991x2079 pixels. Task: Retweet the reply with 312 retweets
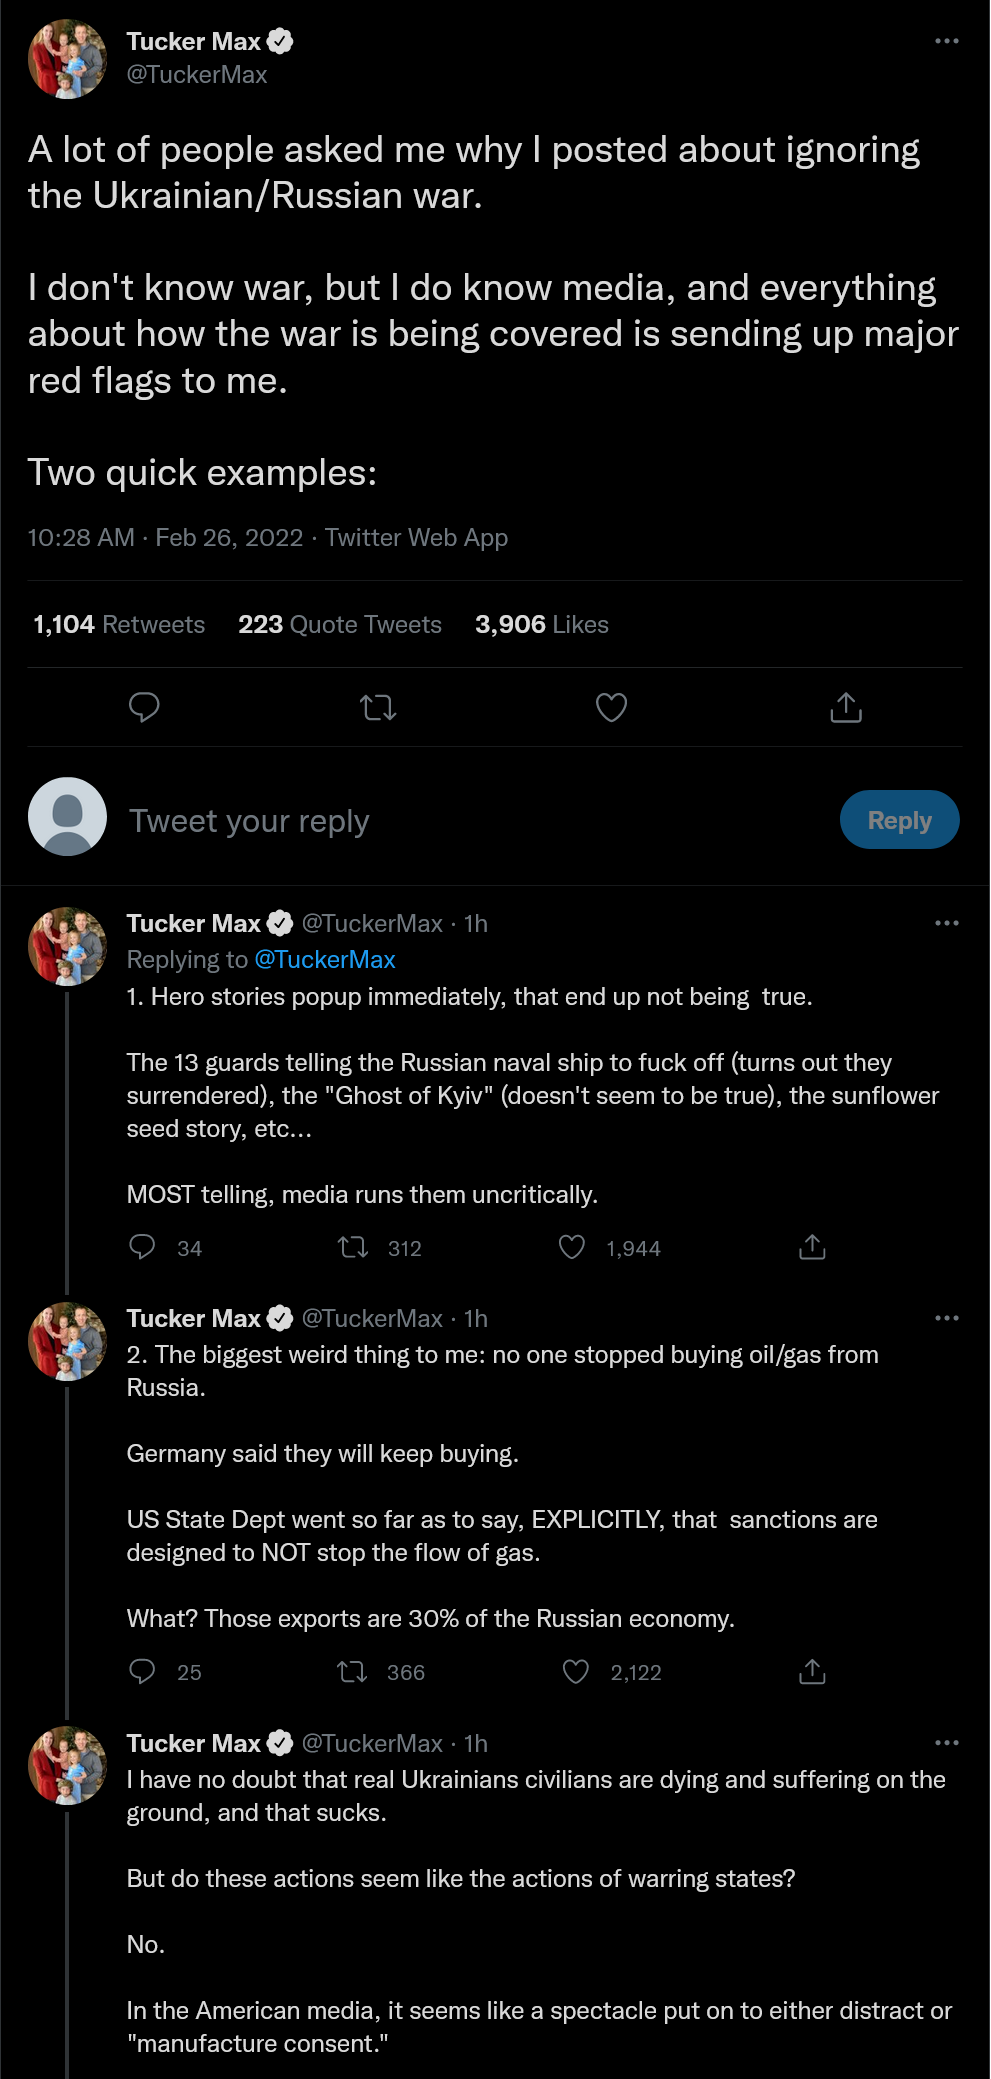click(x=353, y=1247)
